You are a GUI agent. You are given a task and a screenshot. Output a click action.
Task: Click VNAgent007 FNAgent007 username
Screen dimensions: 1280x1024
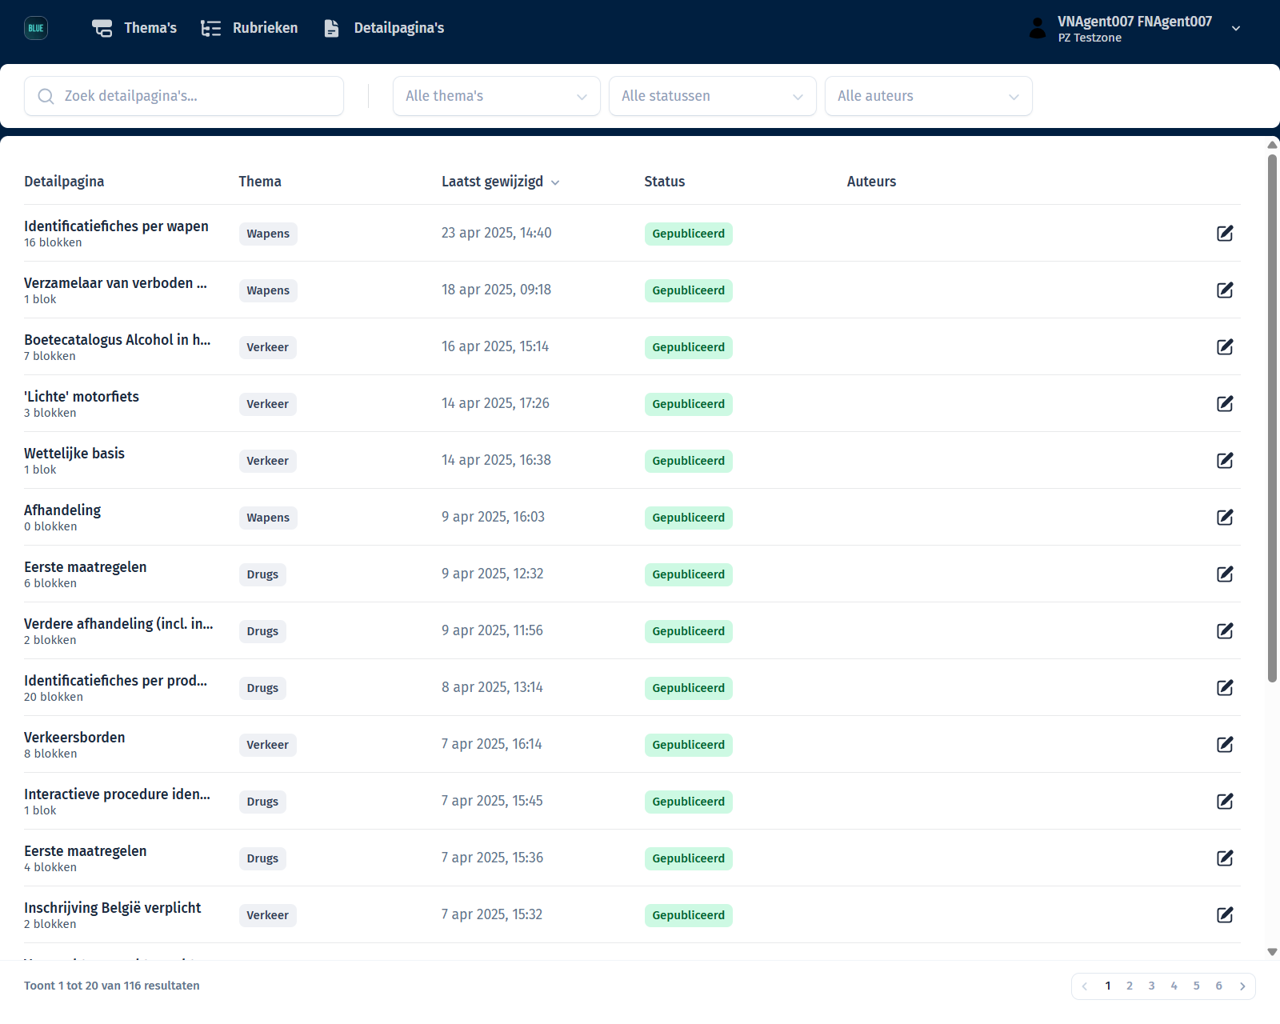pos(1135,21)
